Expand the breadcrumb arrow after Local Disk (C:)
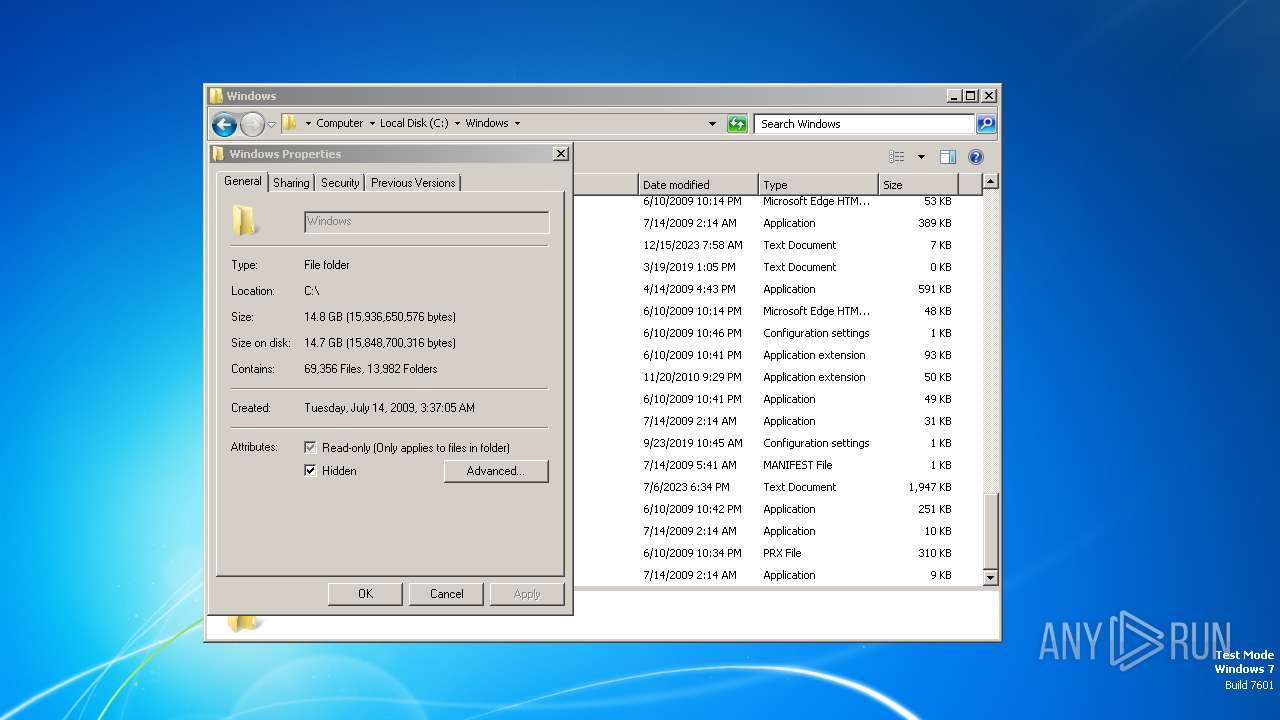 coord(457,124)
